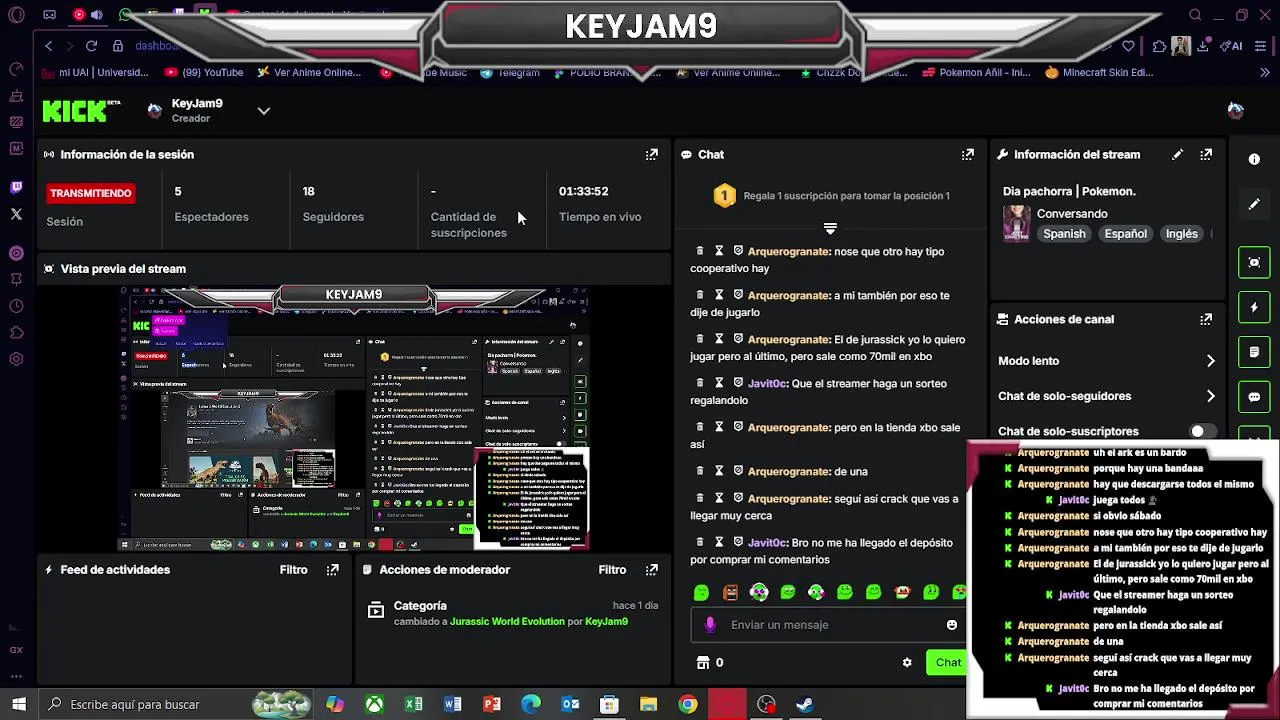Screen dimensions: 1280x720
Task: Open the emoji picker in message box
Action: click(x=952, y=625)
